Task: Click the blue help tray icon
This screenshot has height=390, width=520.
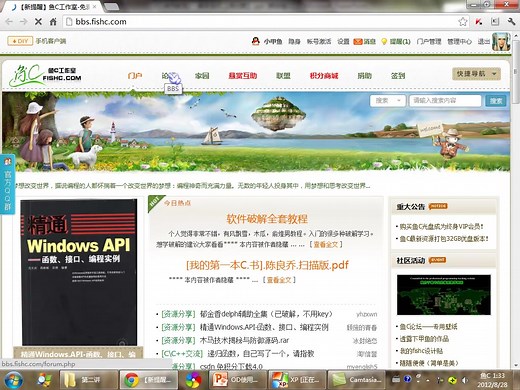Action: (x=407, y=379)
